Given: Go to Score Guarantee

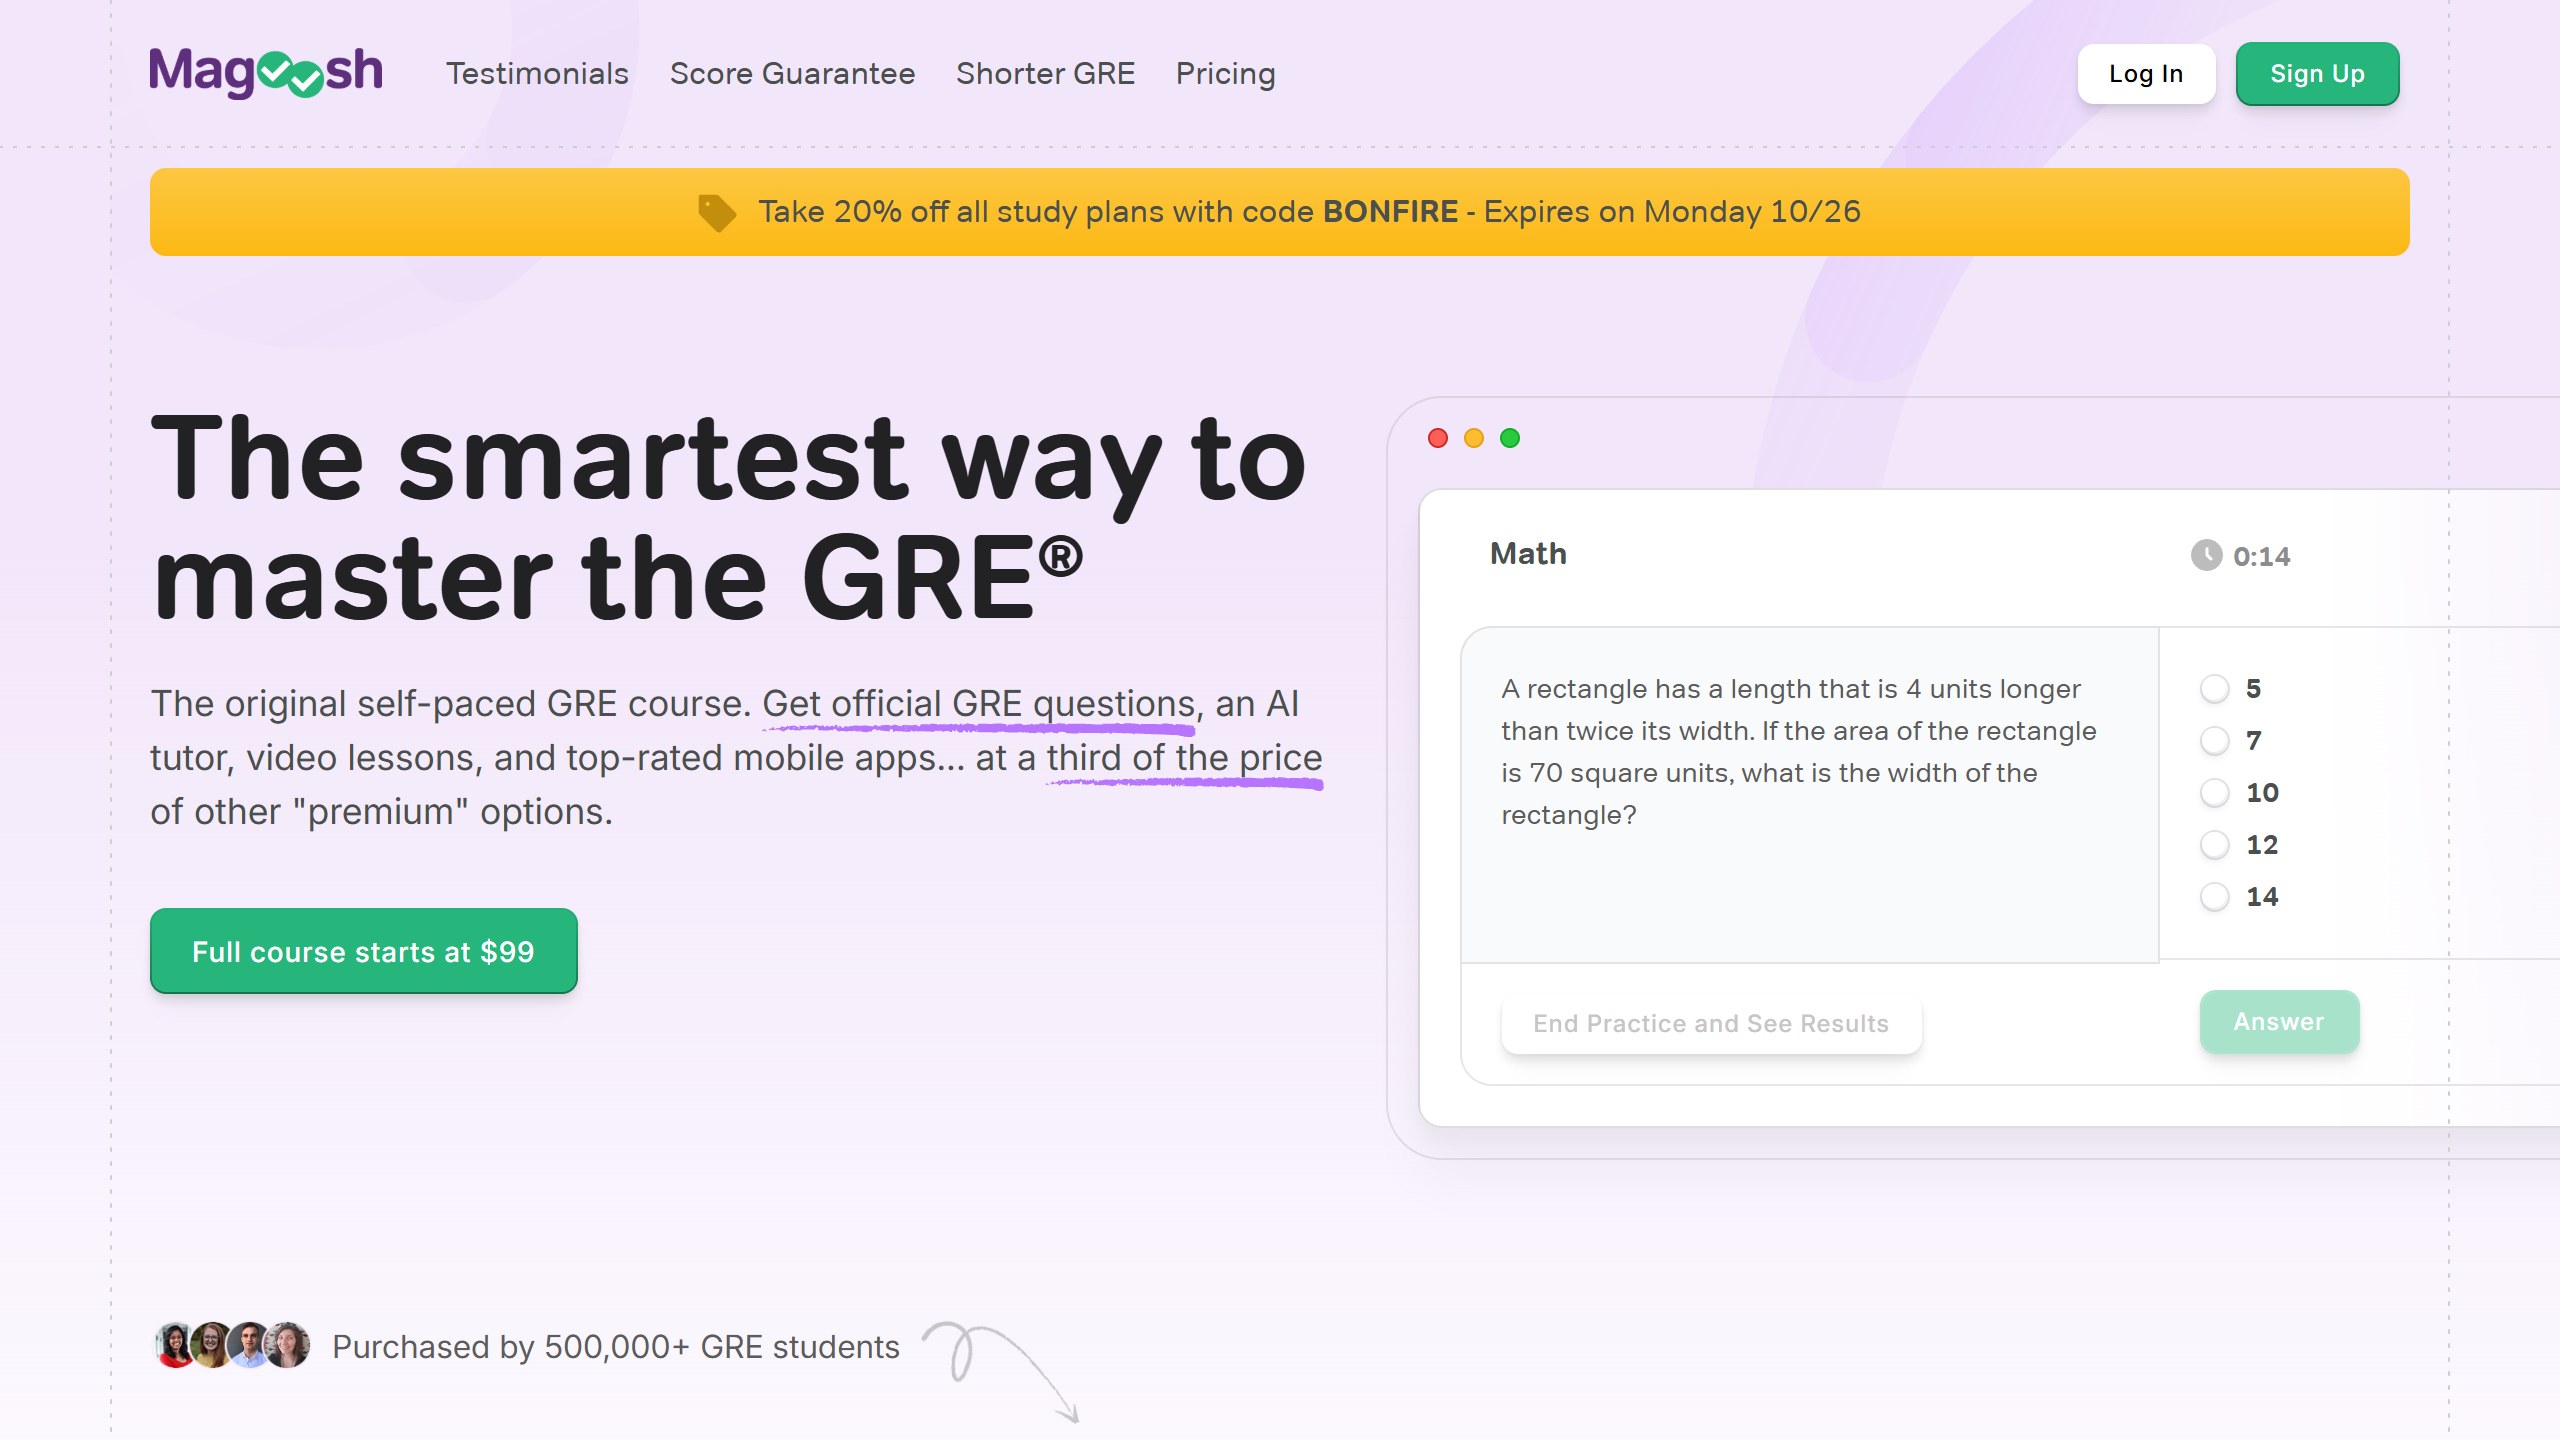Looking at the screenshot, I should click(x=792, y=74).
